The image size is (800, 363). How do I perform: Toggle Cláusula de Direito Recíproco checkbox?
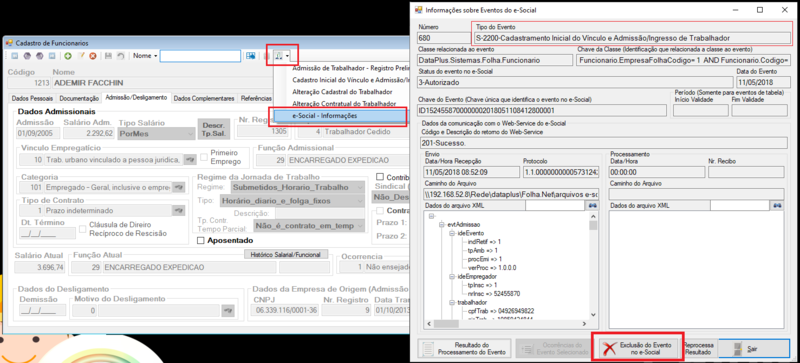[83, 230]
